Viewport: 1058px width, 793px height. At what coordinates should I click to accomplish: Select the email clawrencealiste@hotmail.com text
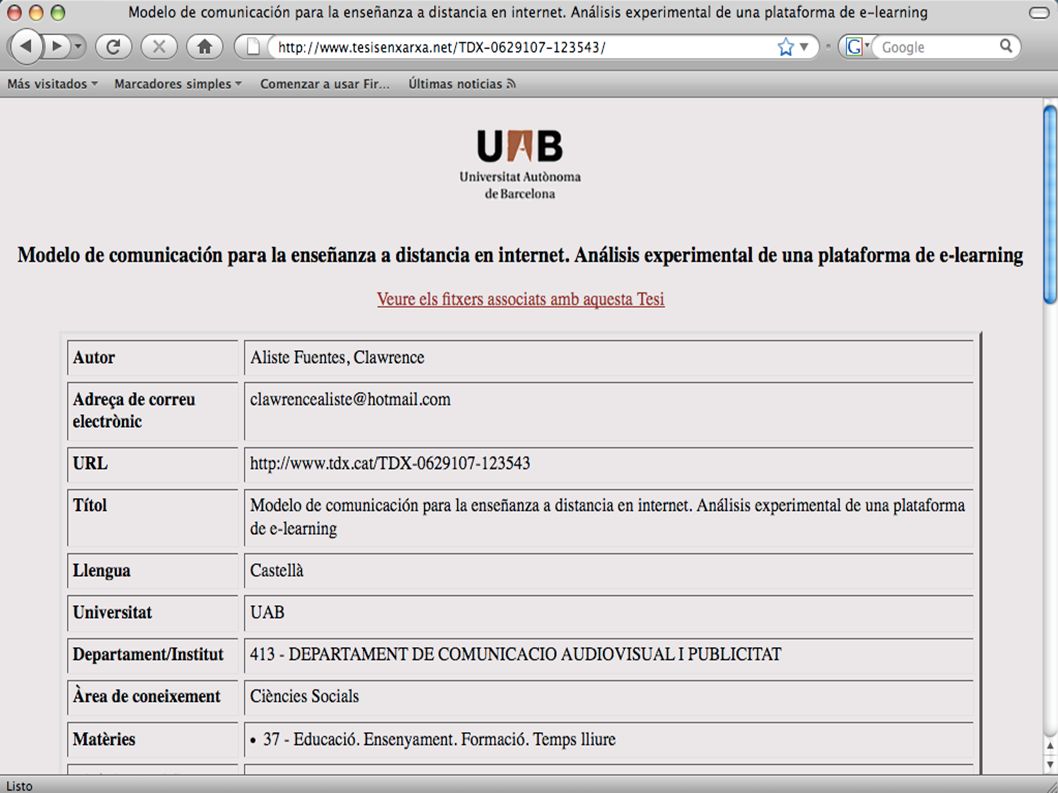click(x=350, y=400)
